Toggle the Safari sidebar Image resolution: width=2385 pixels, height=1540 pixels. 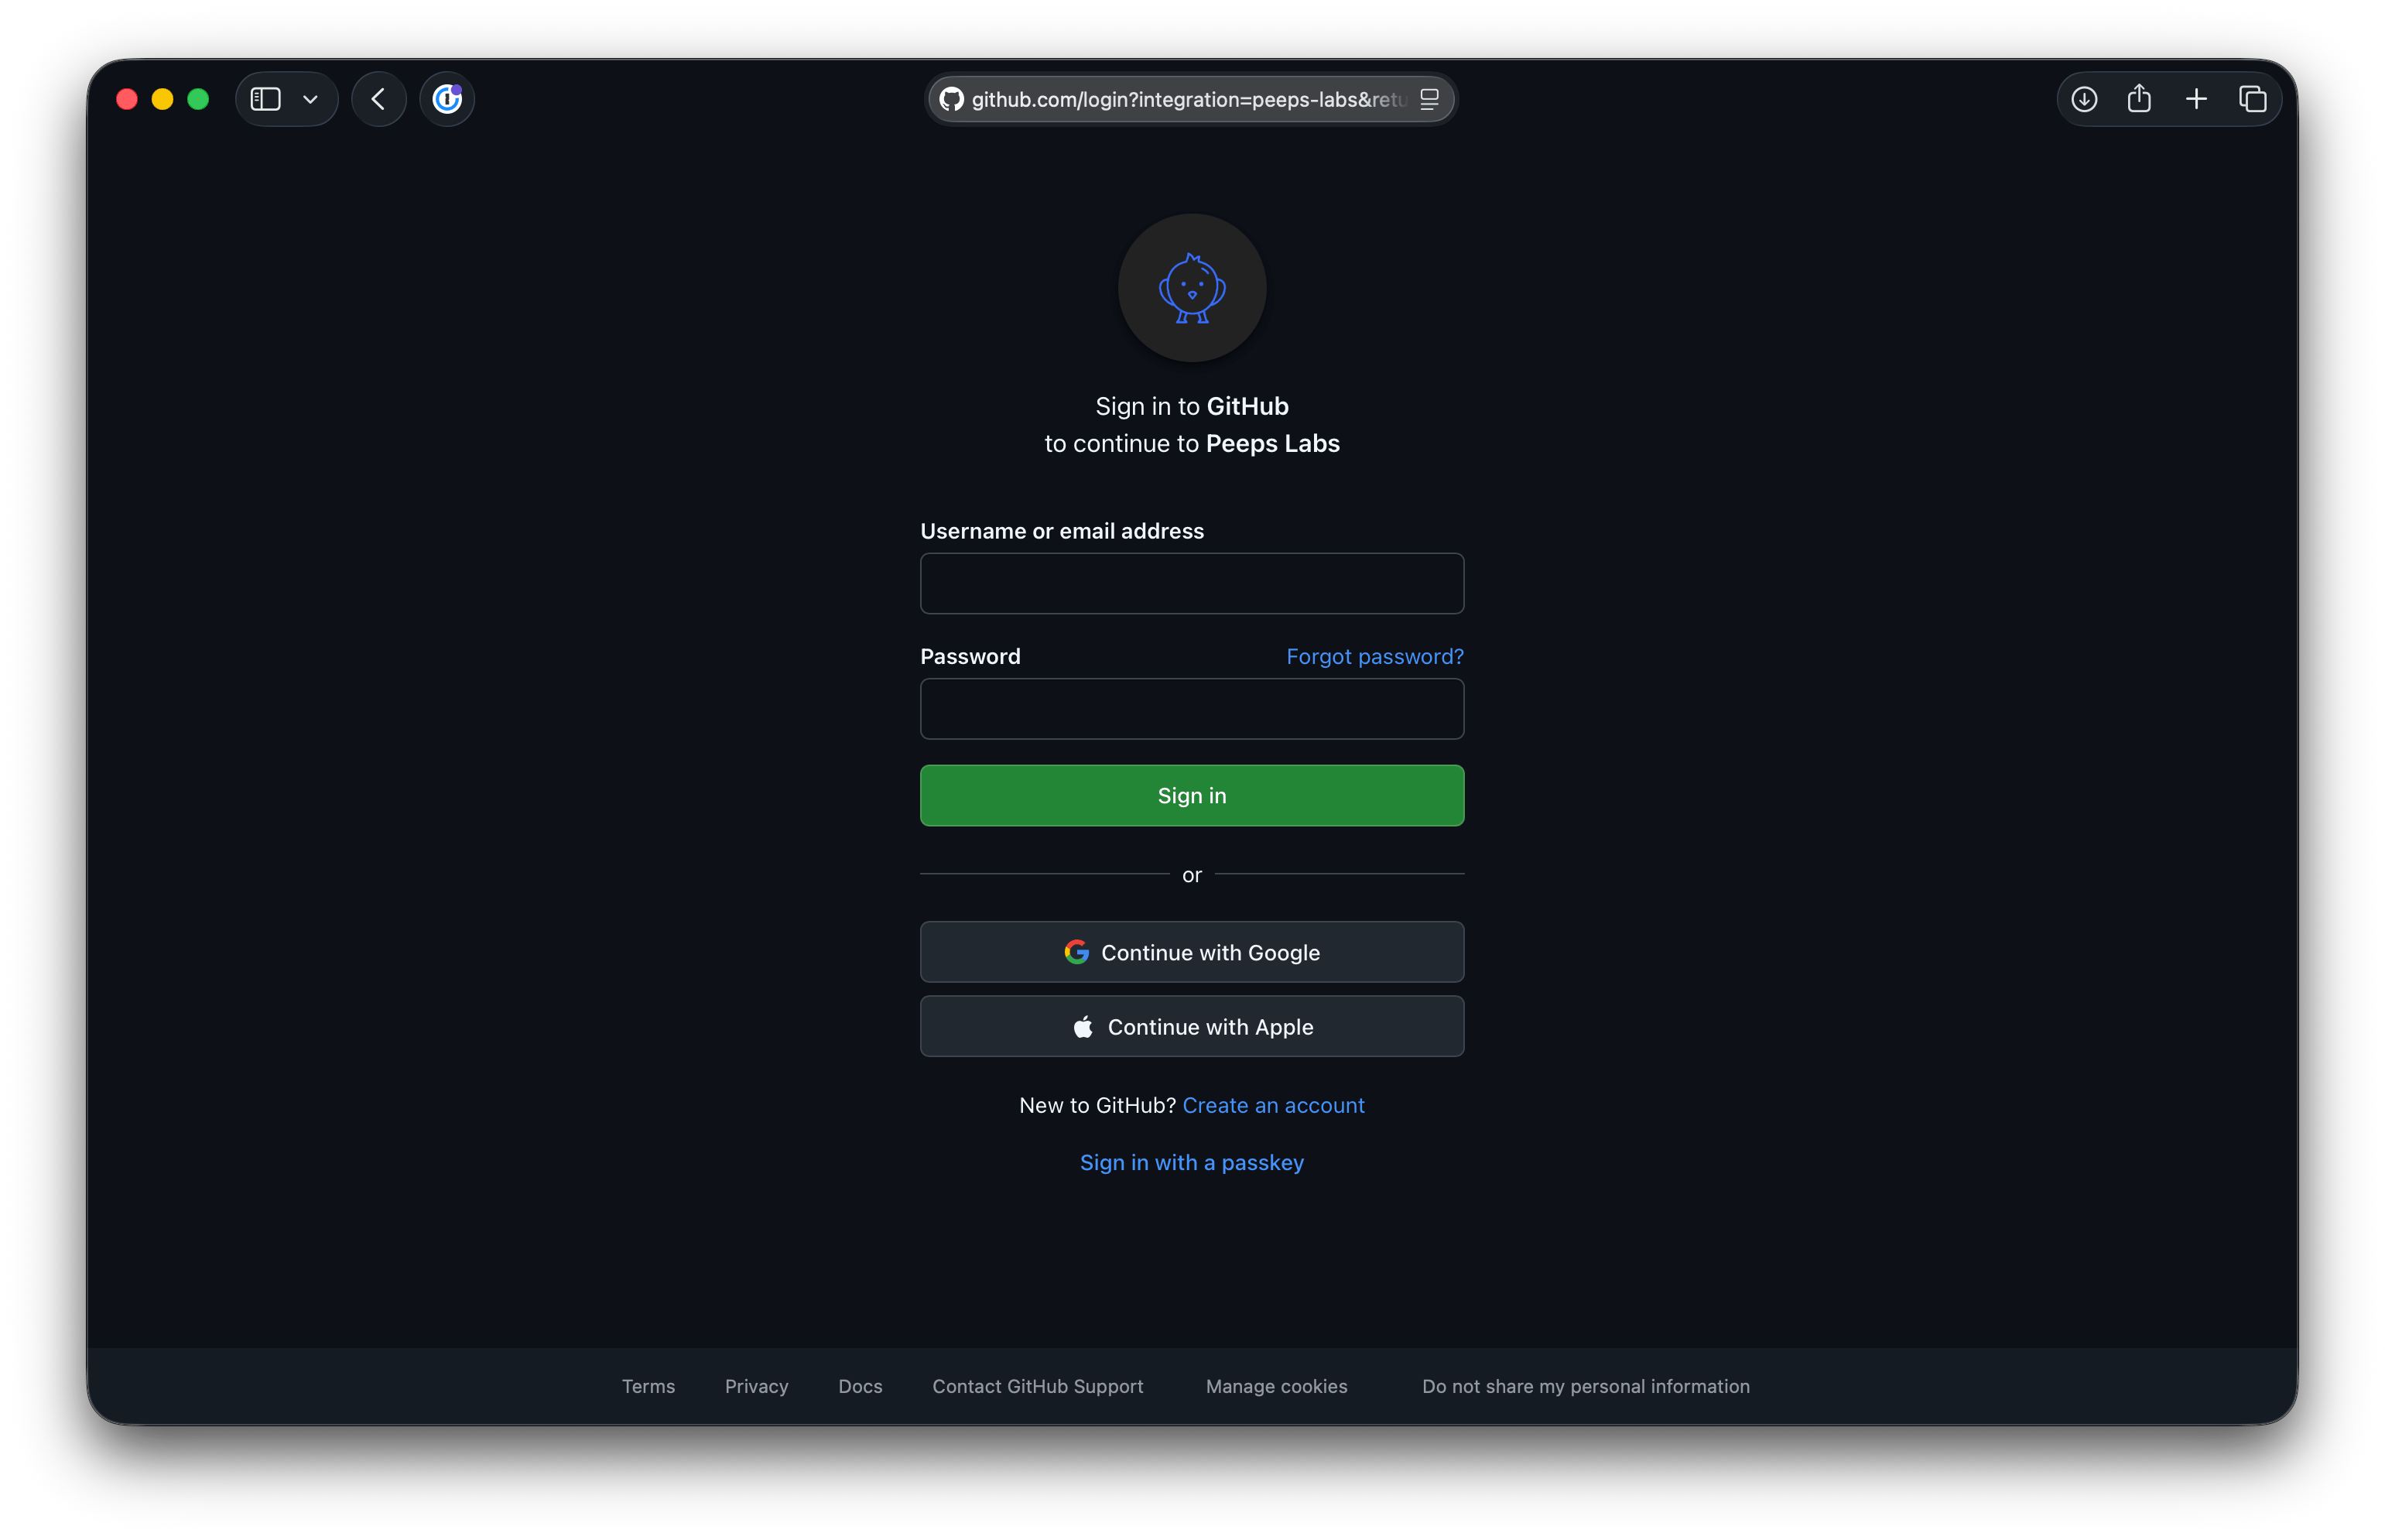pyautogui.click(x=265, y=99)
